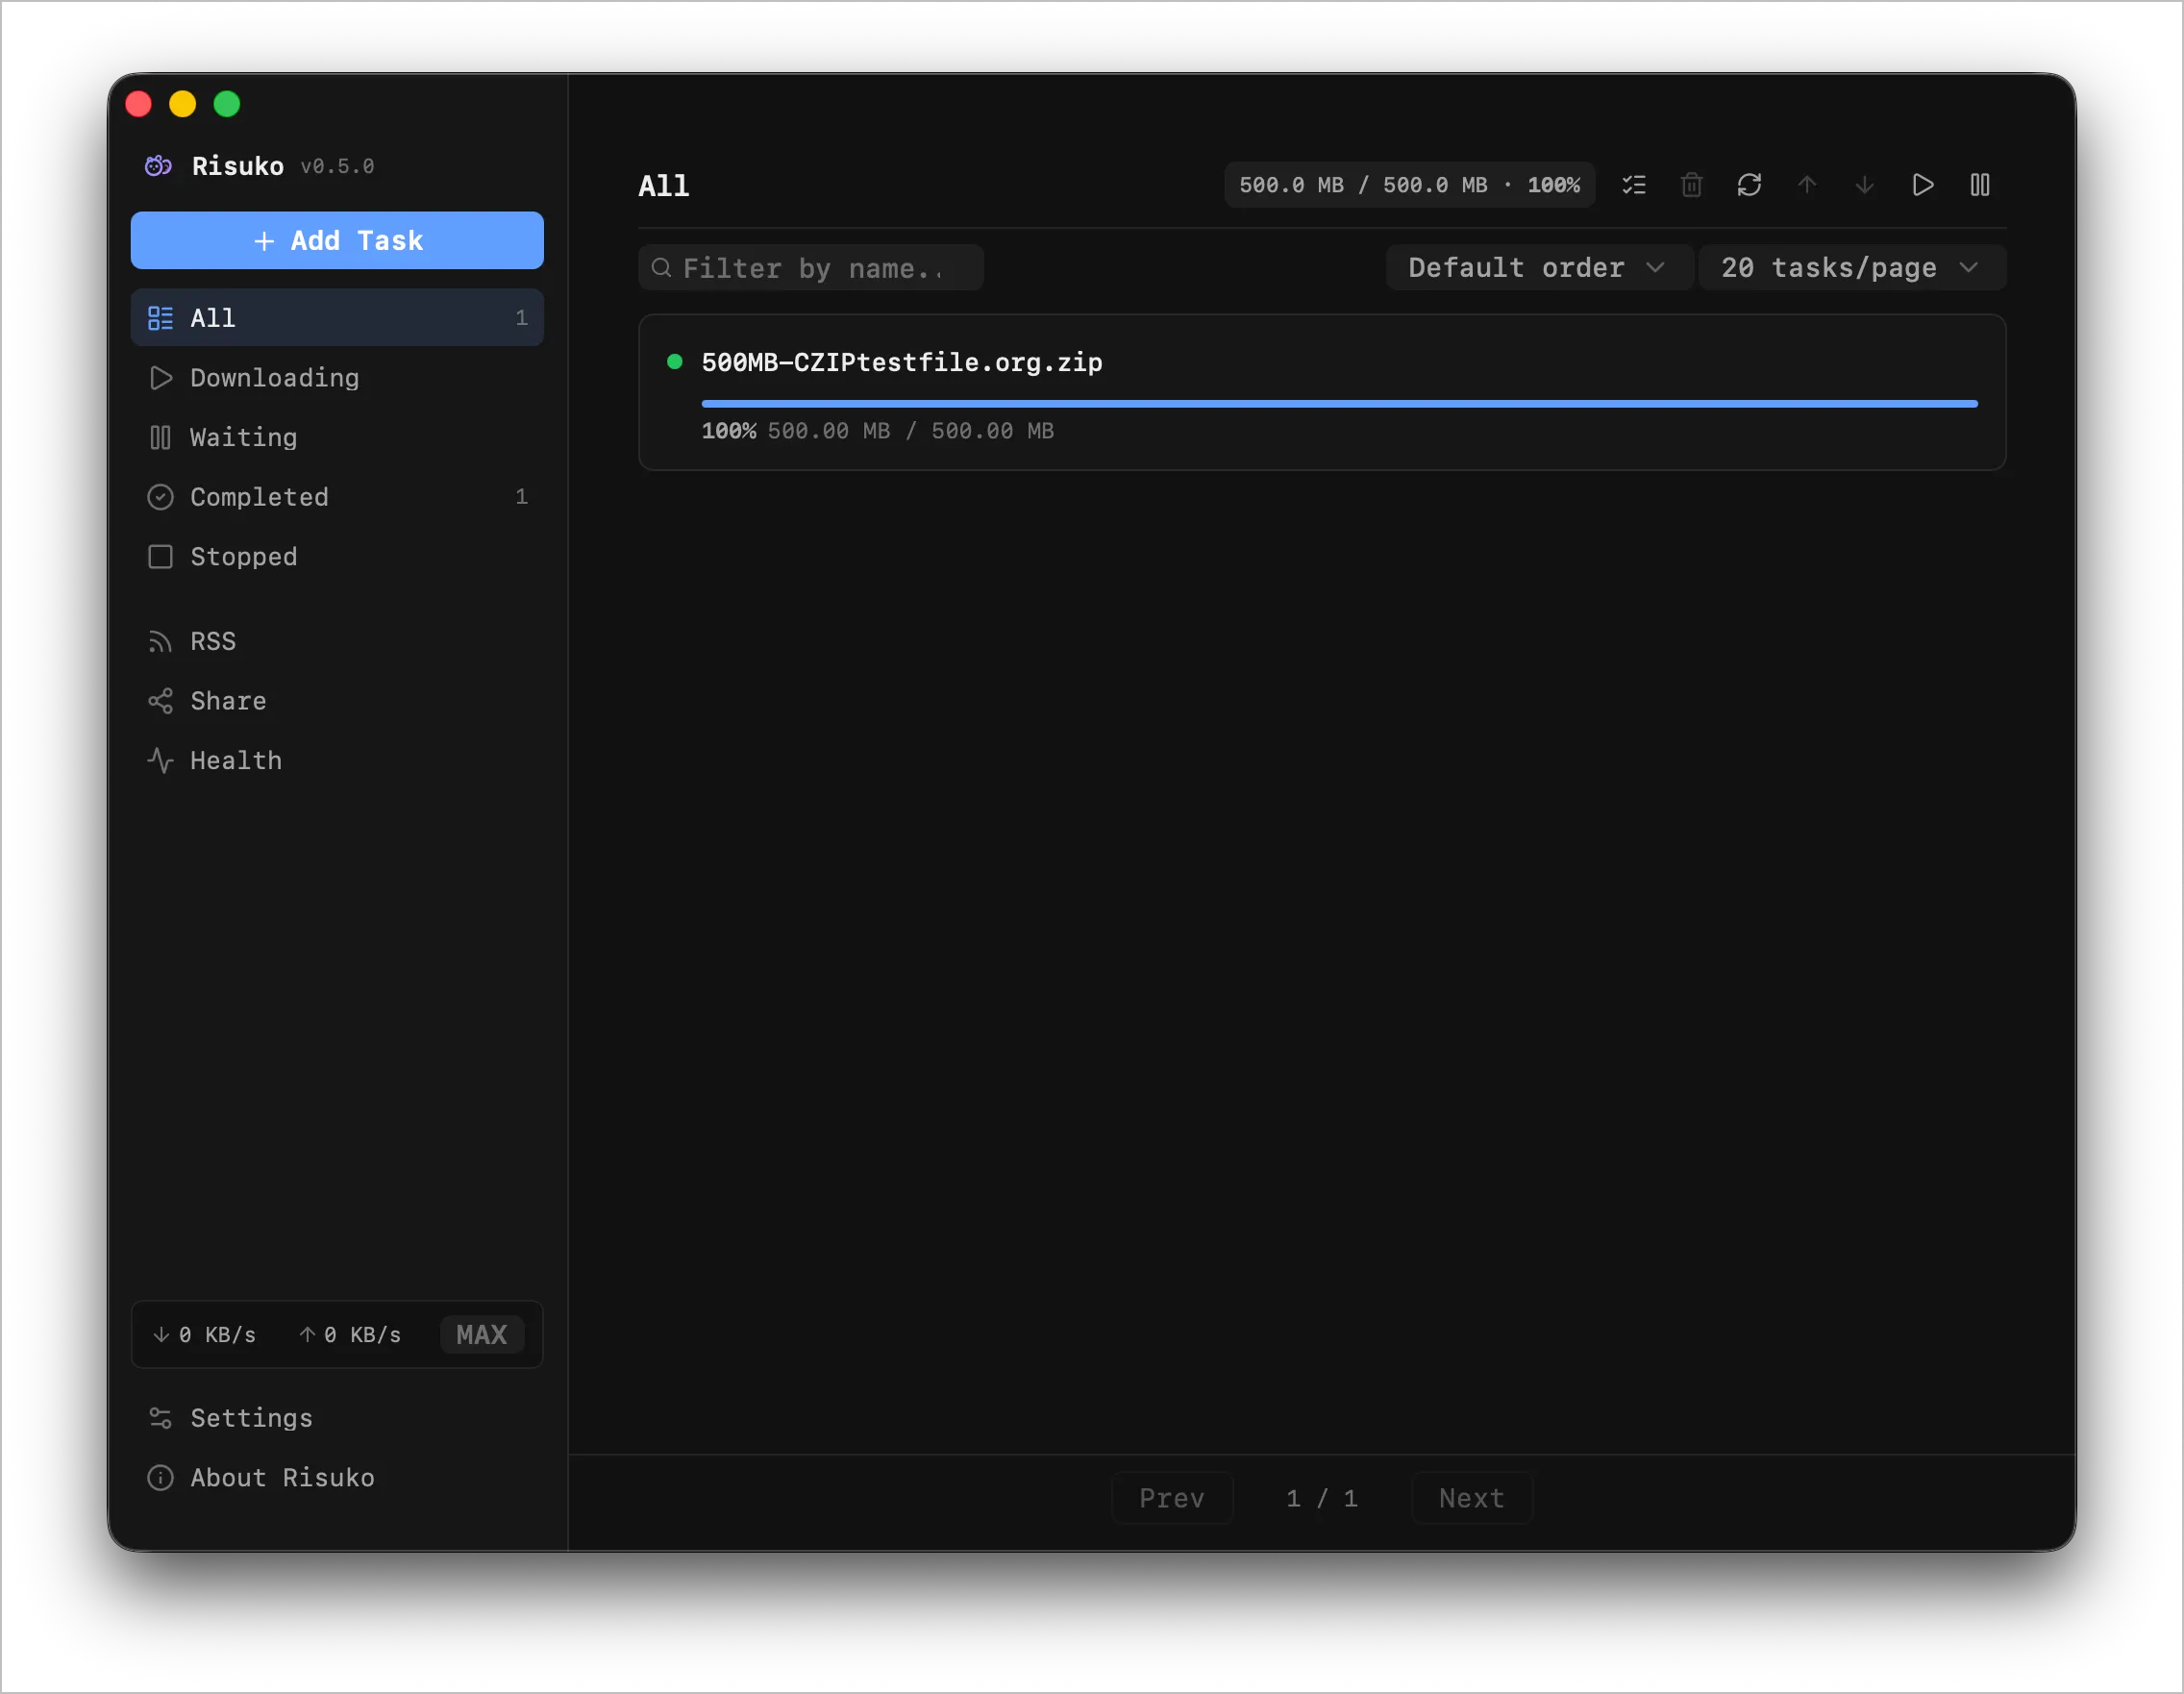
Task: Click the All heading in main panel
Action: [664, 186]
